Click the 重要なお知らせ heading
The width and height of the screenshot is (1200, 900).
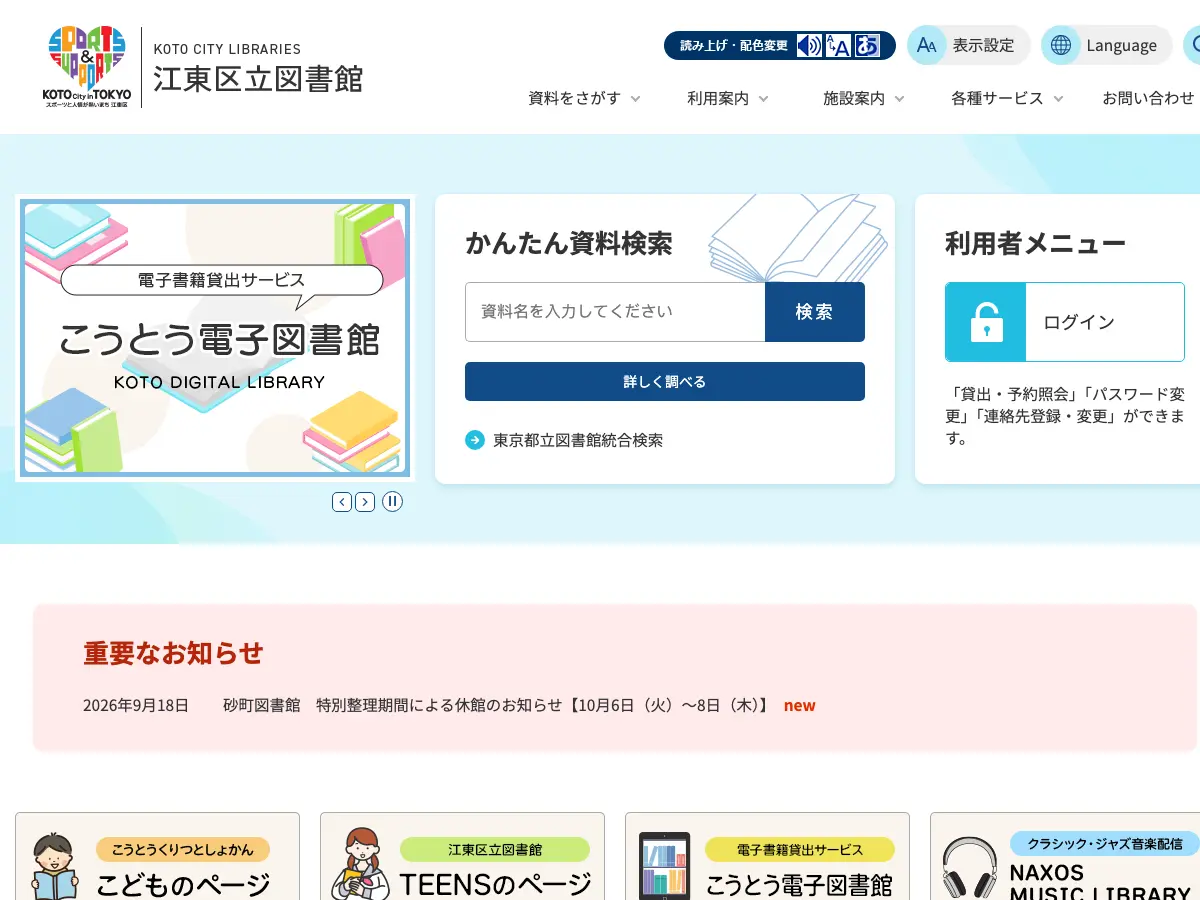(x=173, y=653)
